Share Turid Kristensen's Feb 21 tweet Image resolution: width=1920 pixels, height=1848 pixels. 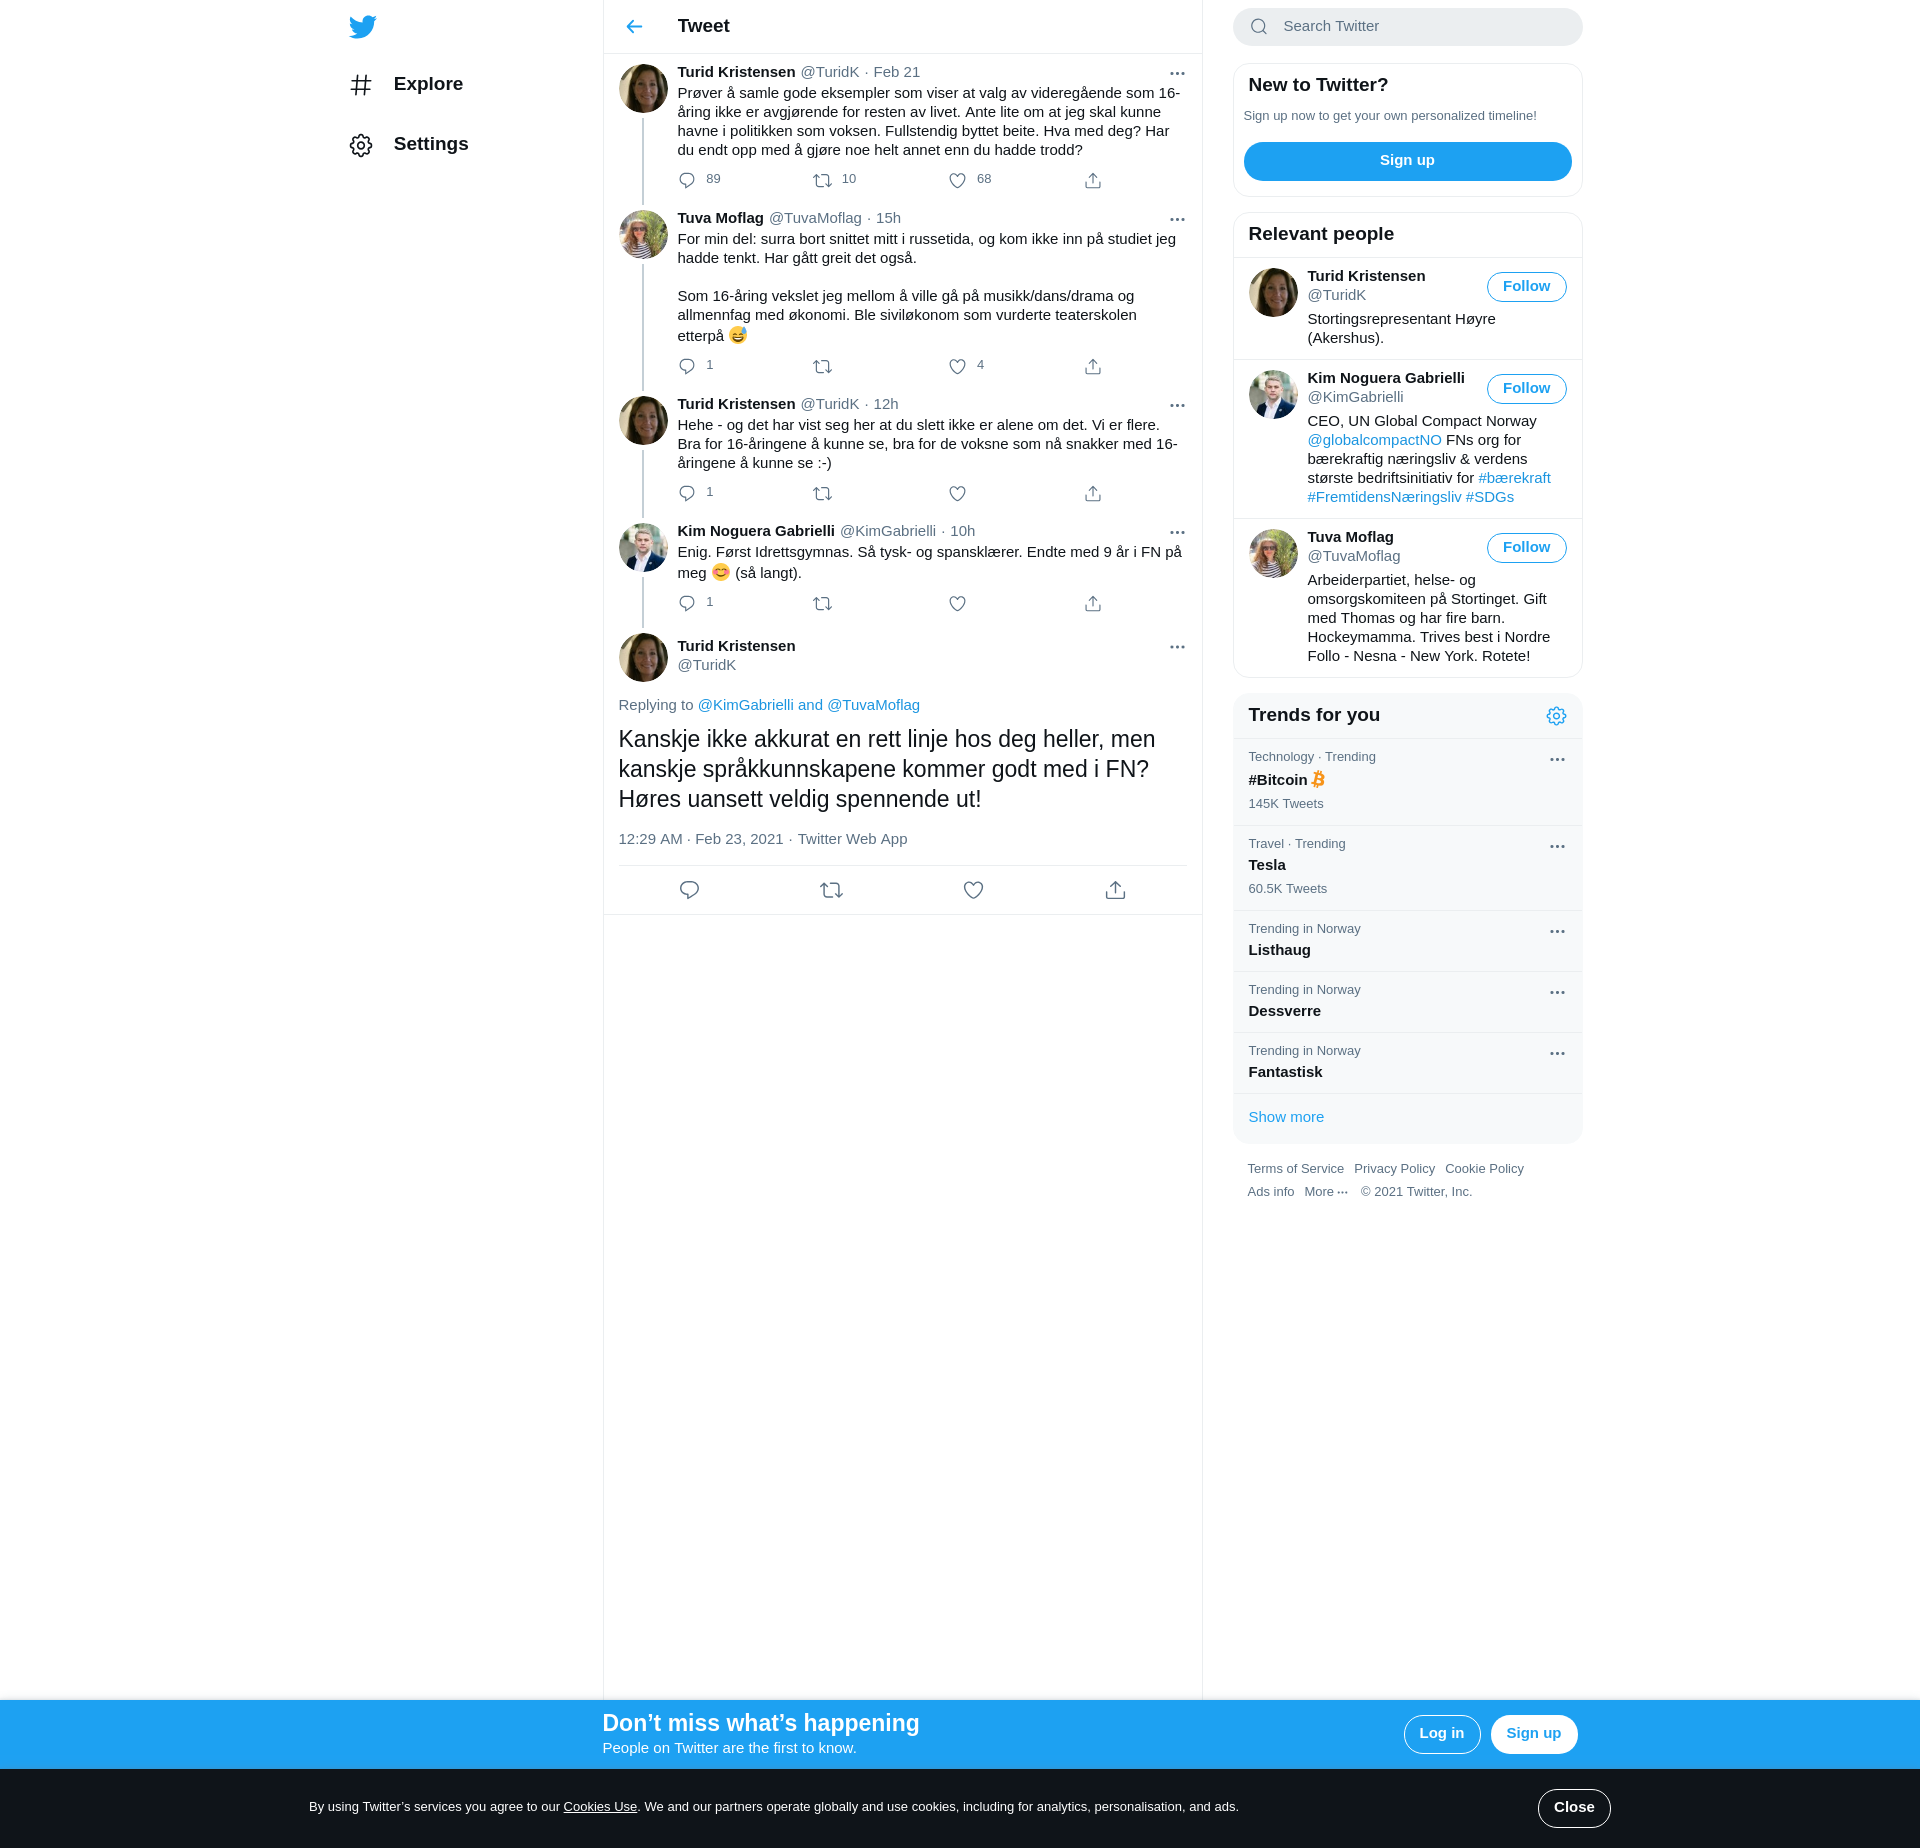(1093, 180)
